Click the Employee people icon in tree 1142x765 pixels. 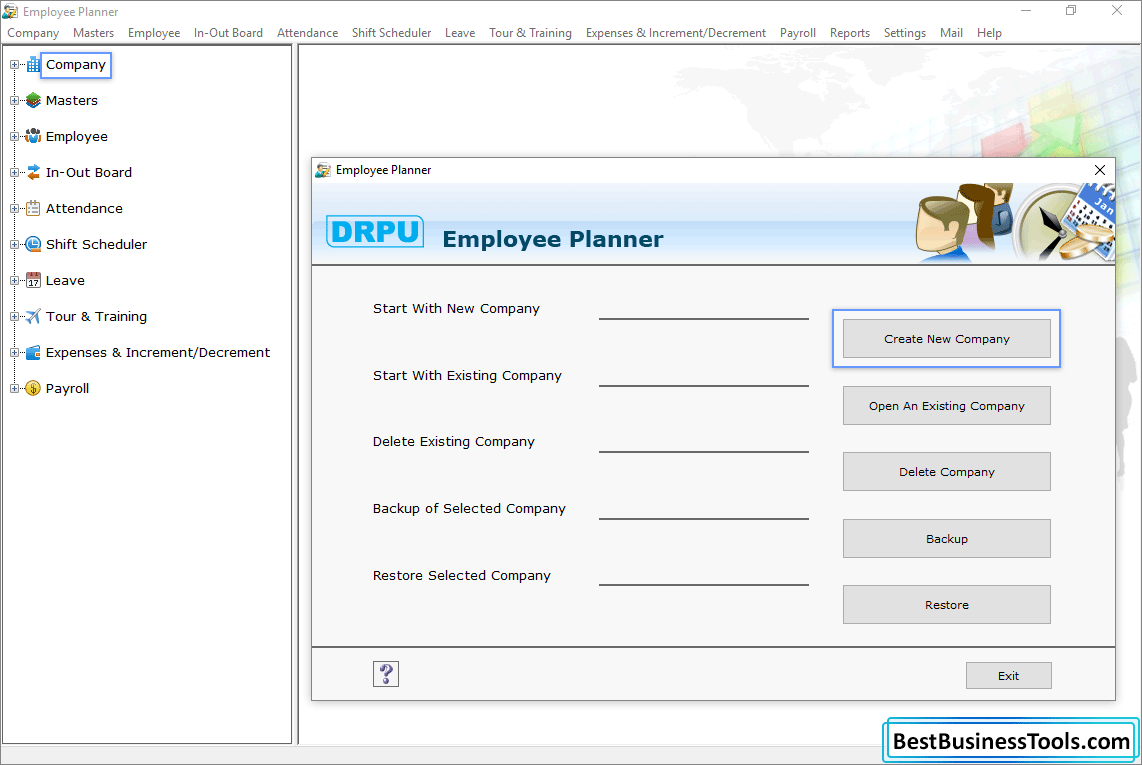tap(34, 136)
